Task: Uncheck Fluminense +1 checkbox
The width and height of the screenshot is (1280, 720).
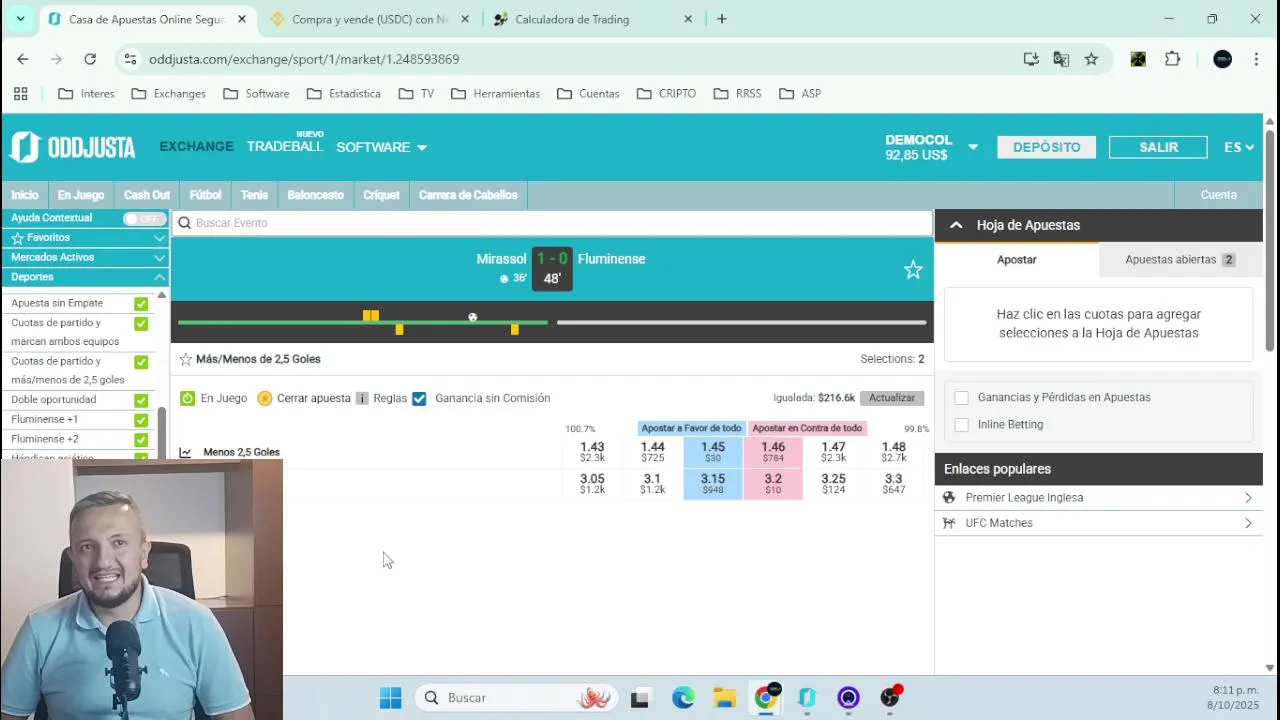Action: click(x=141, y=420)
